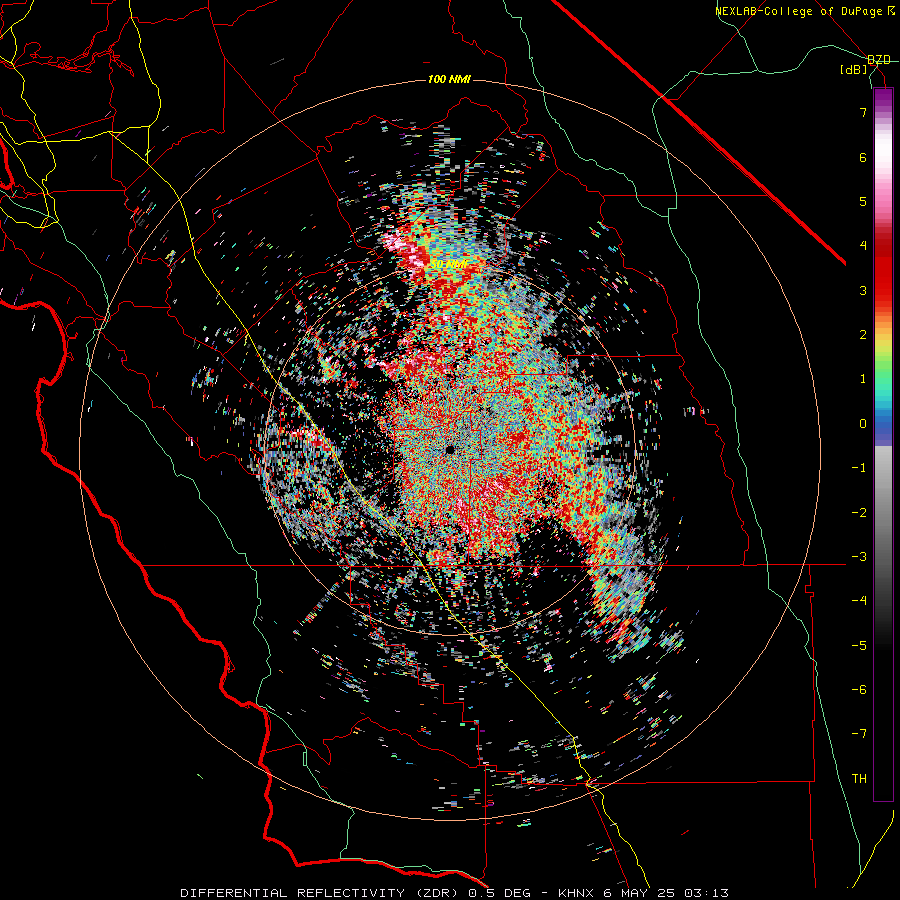The image size is (900, 900).
Task: Click the 0 scale tick label
Action: pyautogui.click(x=863, y=424)
